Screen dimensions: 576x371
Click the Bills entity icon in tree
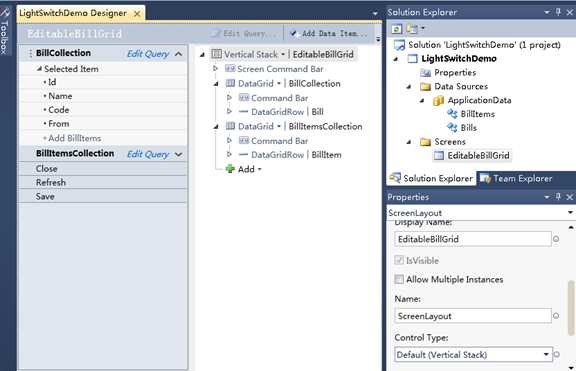click(452, 127)
